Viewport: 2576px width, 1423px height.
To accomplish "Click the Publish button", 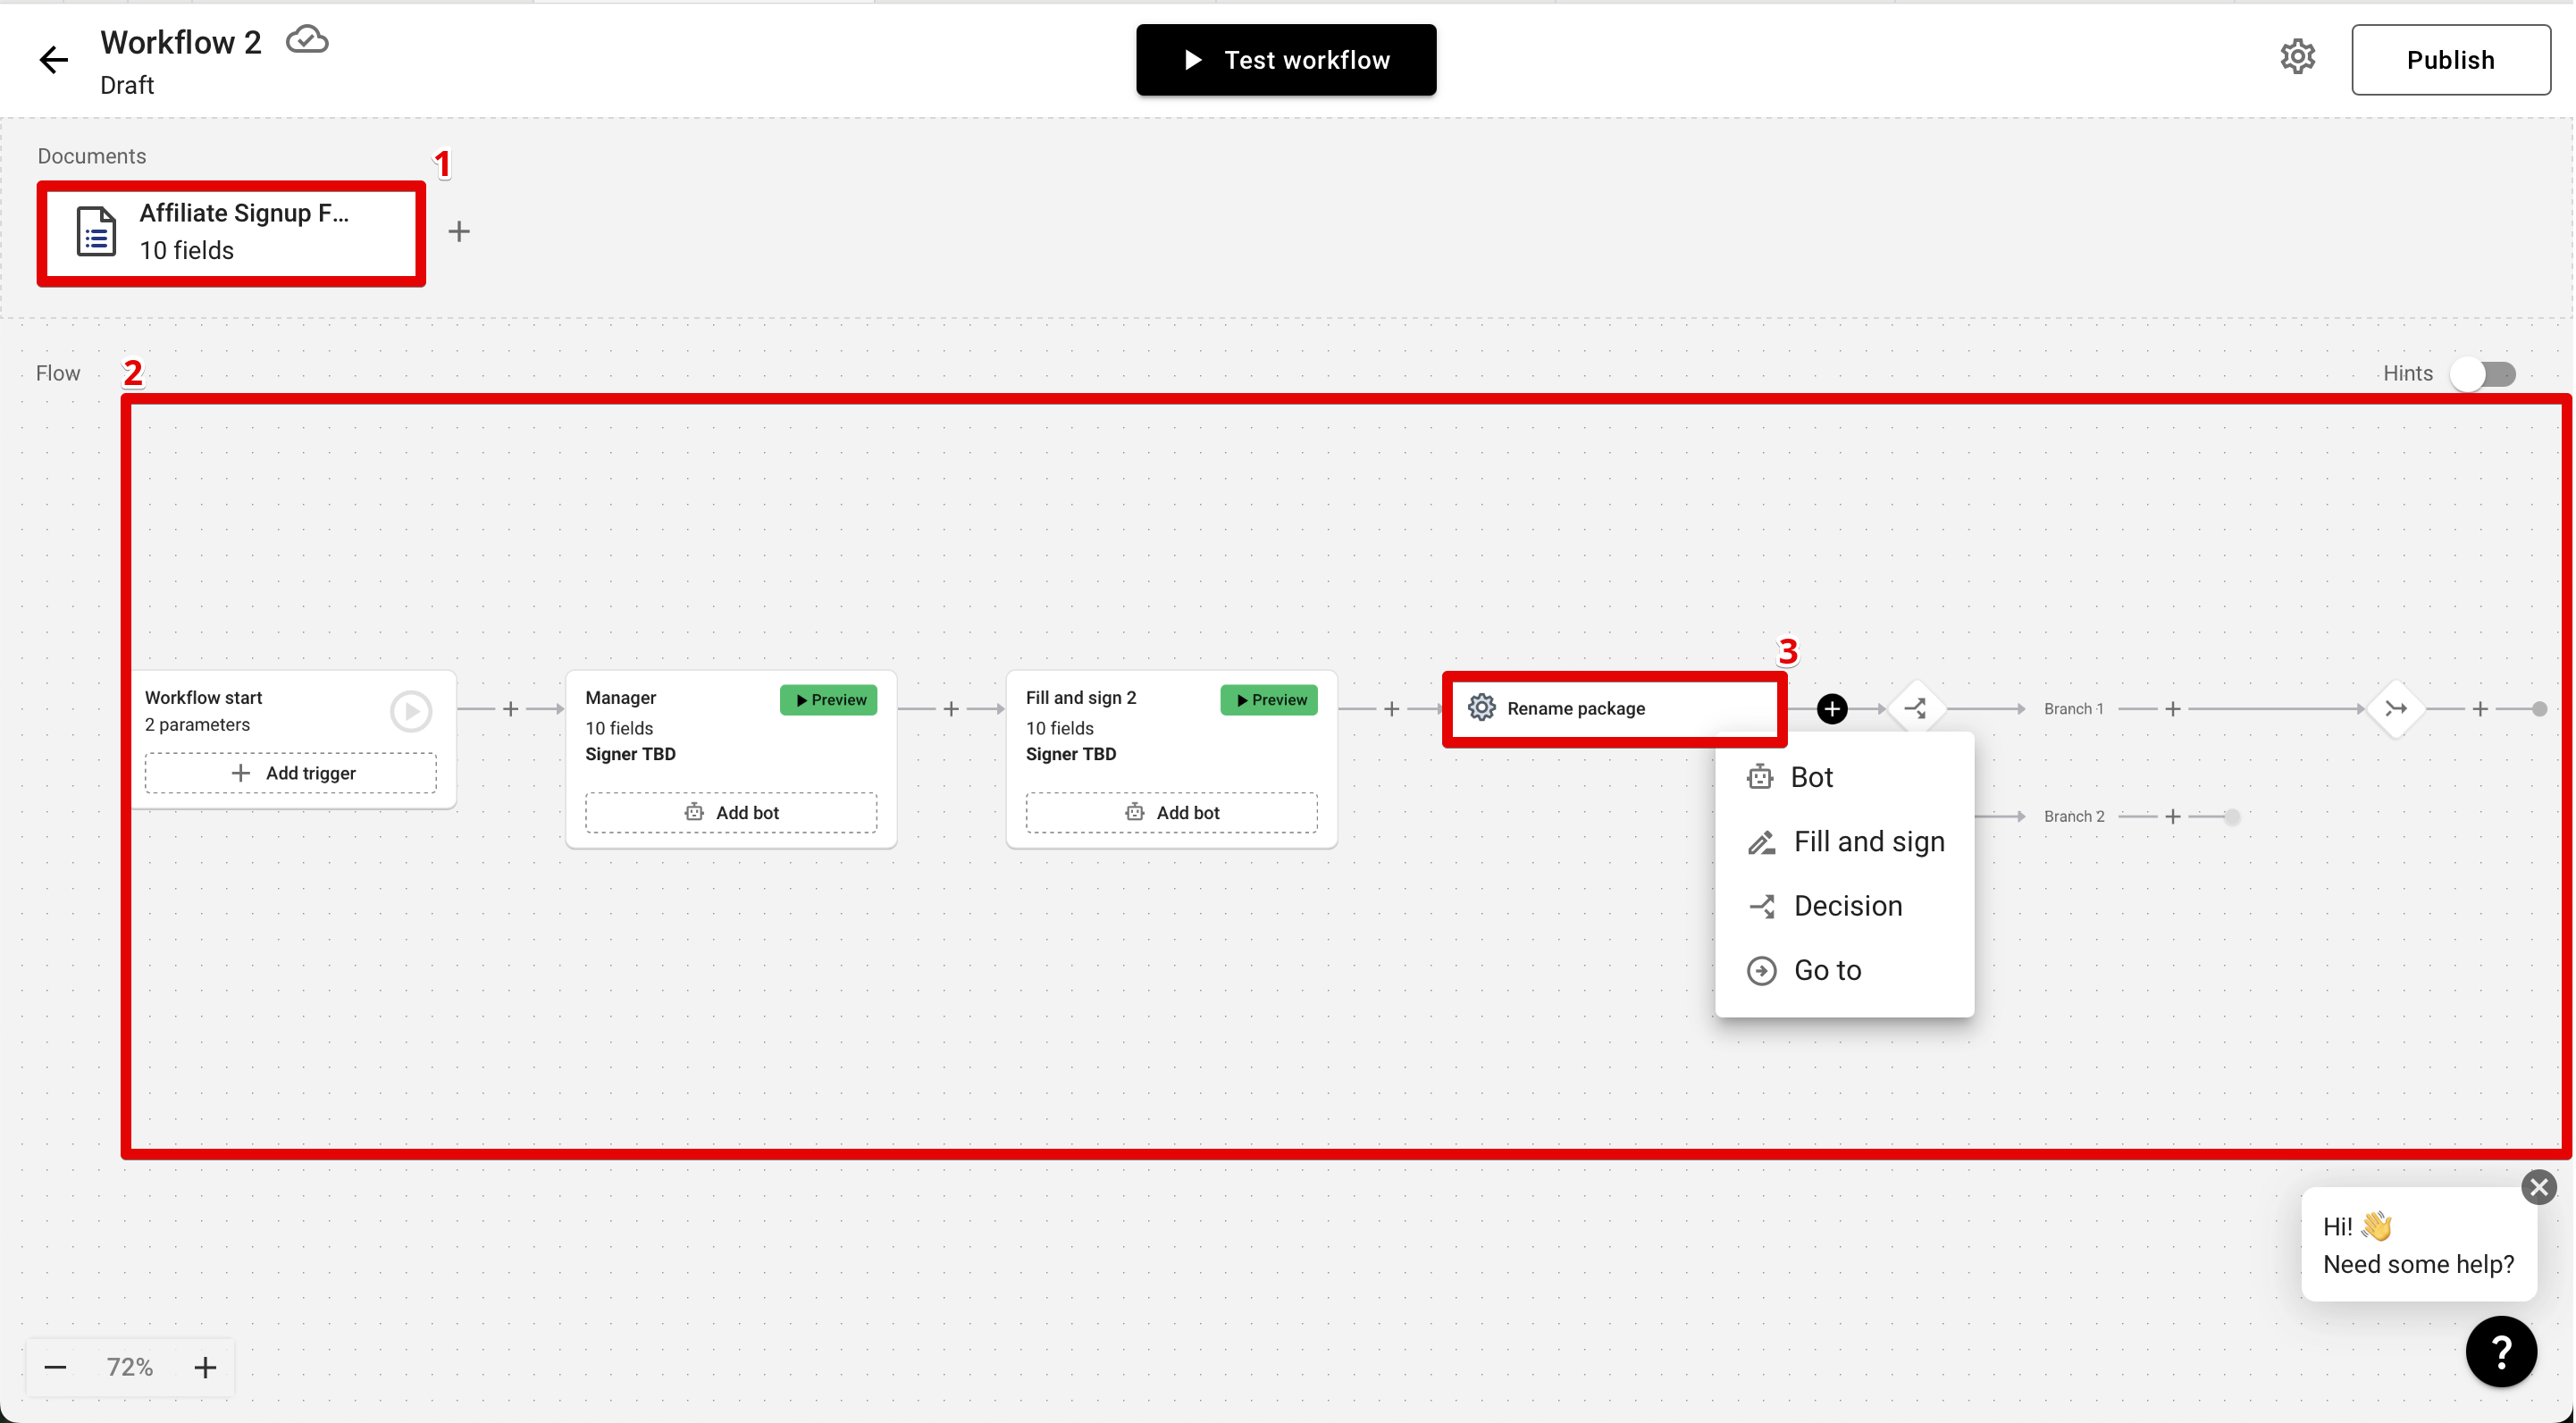I will 2451,59.
